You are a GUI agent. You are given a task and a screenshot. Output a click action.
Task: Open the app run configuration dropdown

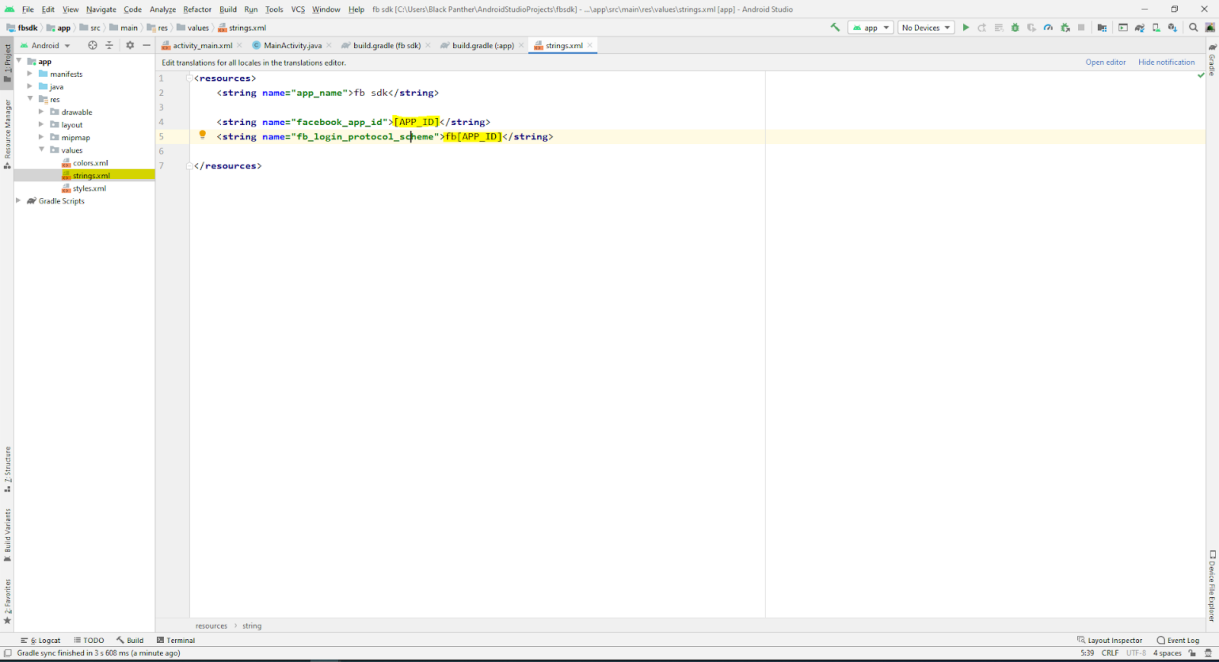870,28
